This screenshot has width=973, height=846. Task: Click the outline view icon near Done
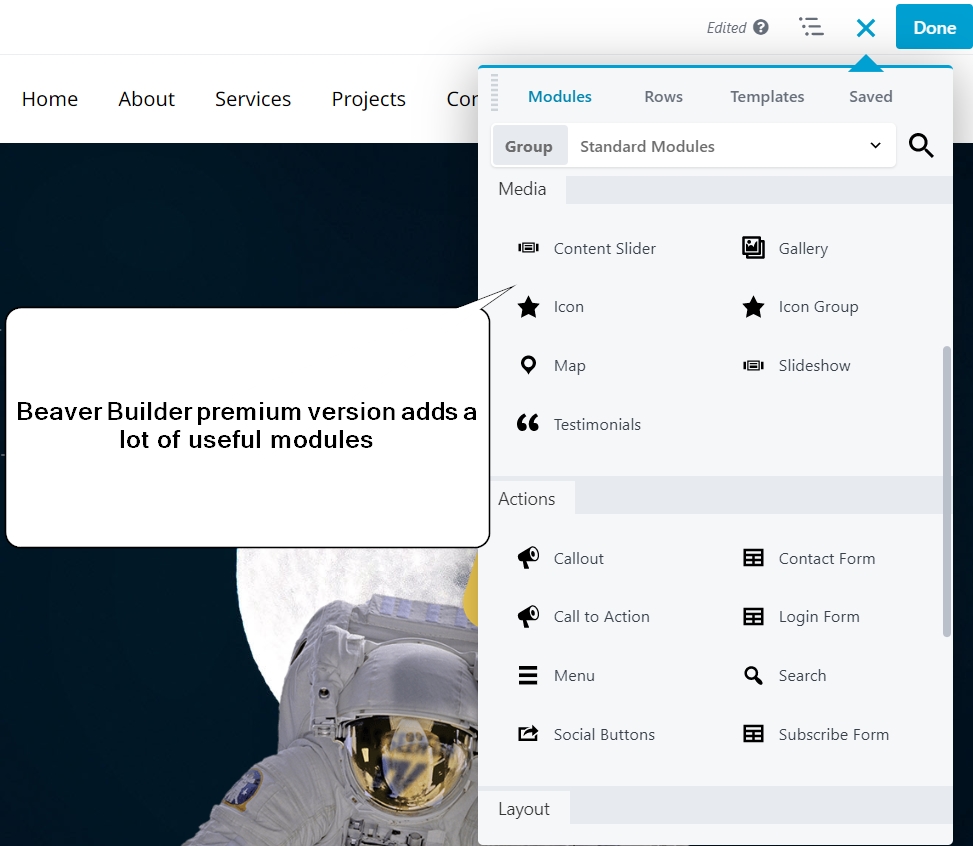click(811, 27)
